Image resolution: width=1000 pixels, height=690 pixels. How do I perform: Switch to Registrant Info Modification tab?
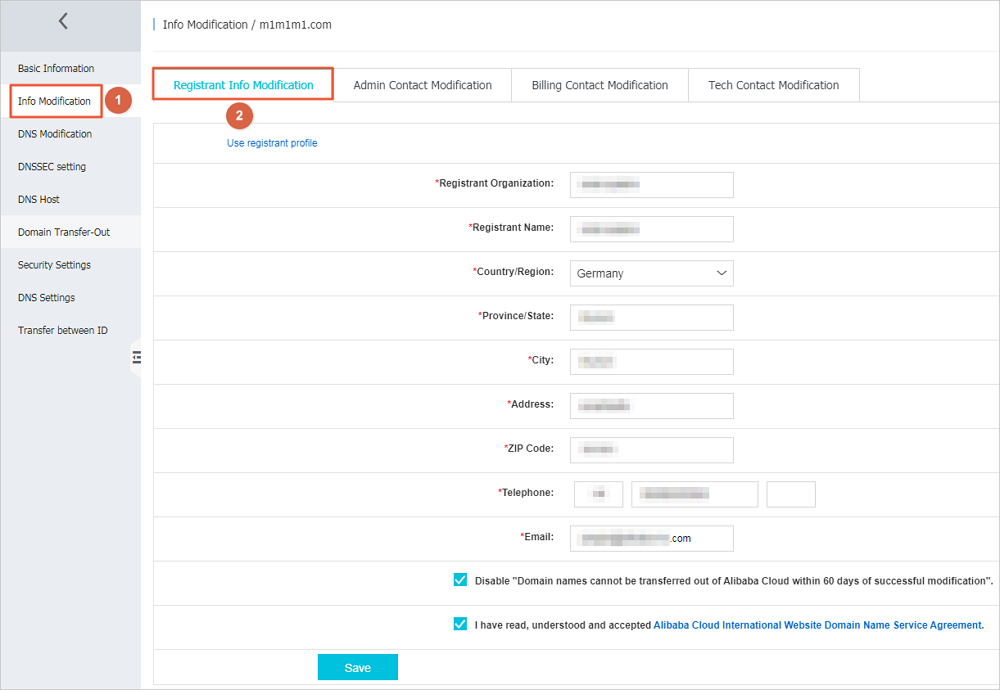point(243,85)
